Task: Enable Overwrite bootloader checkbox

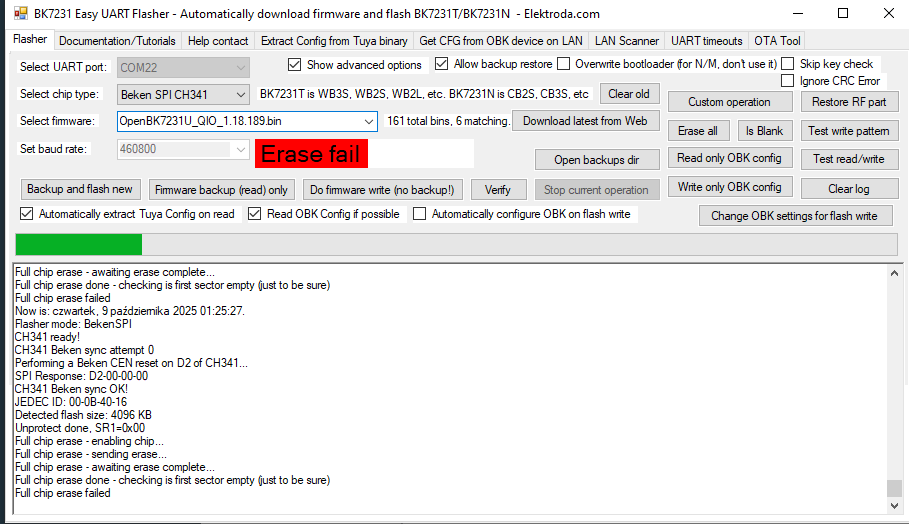Action: click(563, 64)
